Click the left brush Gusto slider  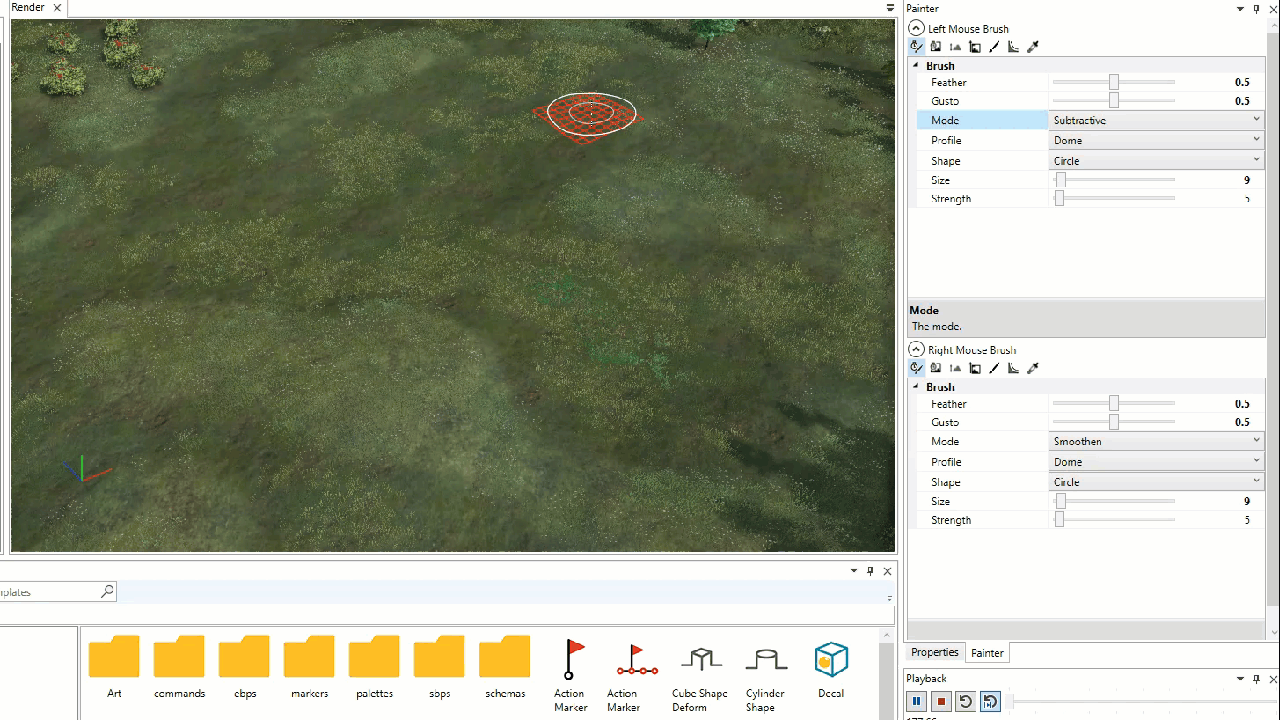click(1113, 101)
